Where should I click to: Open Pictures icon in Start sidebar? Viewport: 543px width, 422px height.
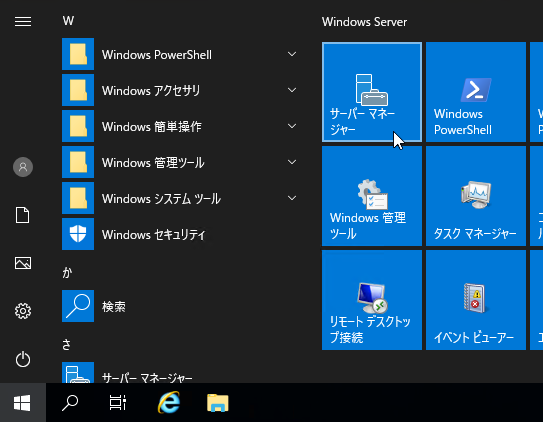[23, 263]
